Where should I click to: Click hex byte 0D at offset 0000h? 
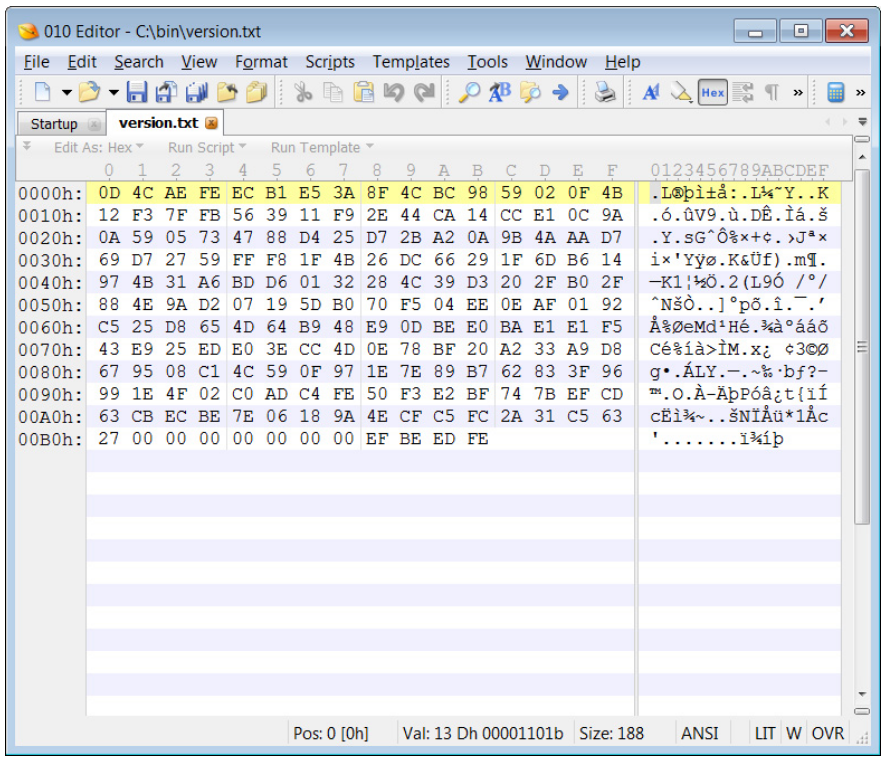pos(109,193)
